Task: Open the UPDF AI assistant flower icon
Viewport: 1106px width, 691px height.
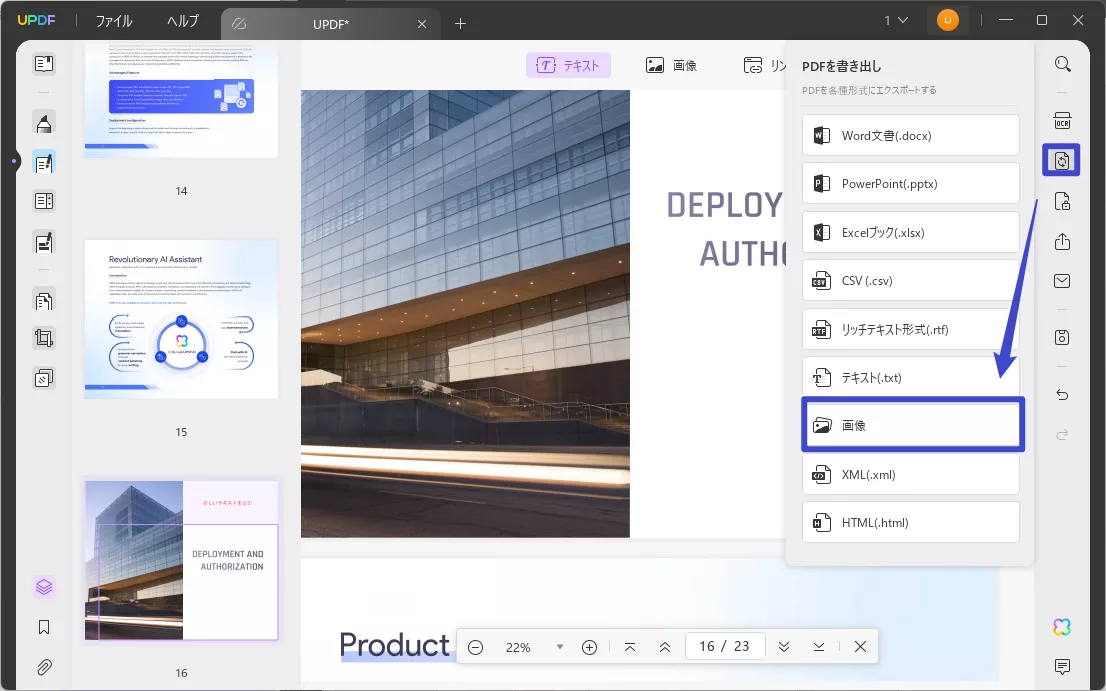Action: tap(1062, 627)
